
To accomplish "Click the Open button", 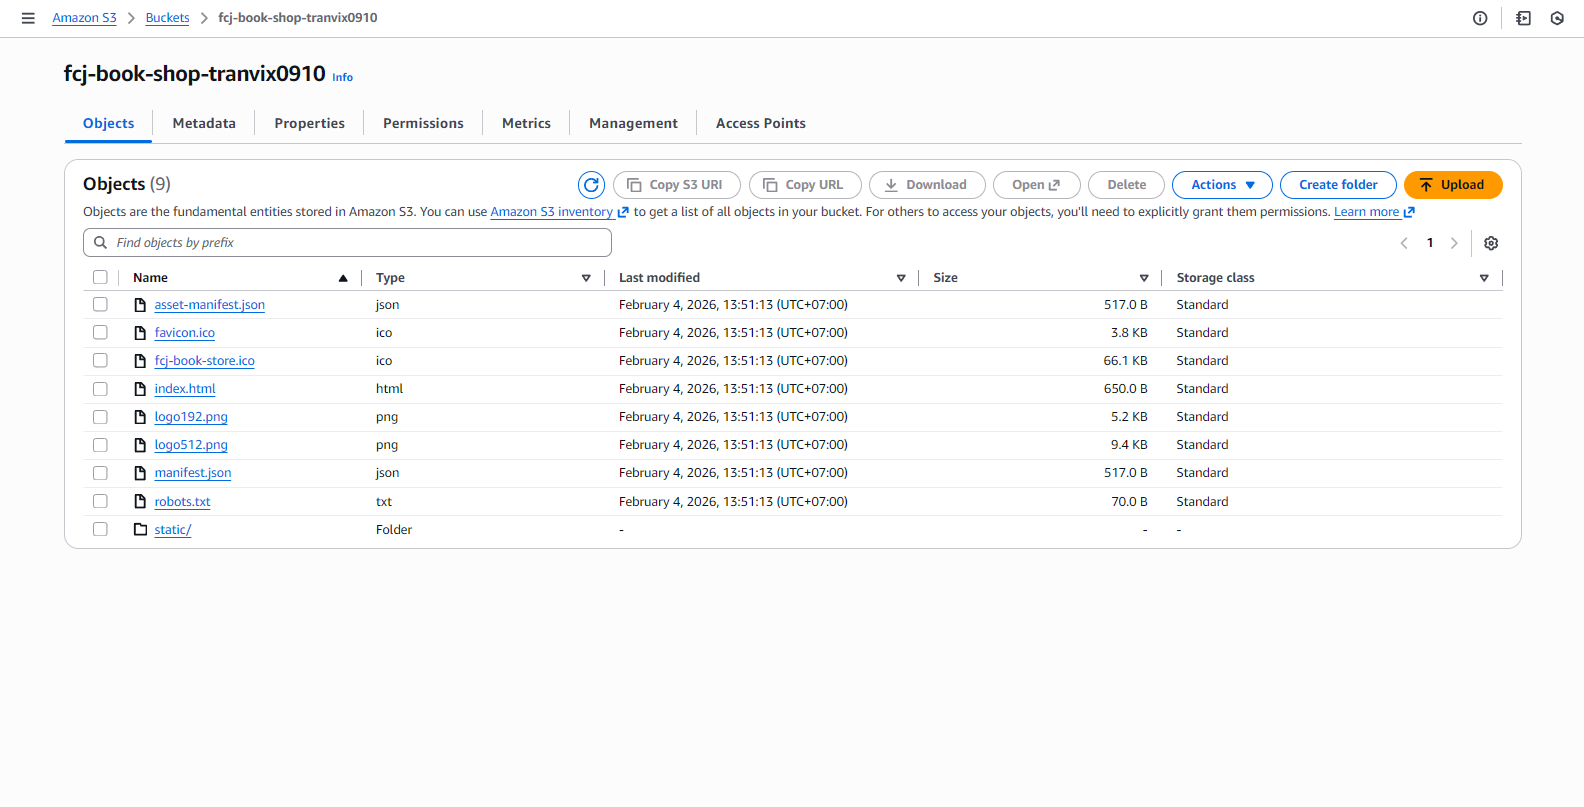I will pyautogui.click(x=1036, y=185).
